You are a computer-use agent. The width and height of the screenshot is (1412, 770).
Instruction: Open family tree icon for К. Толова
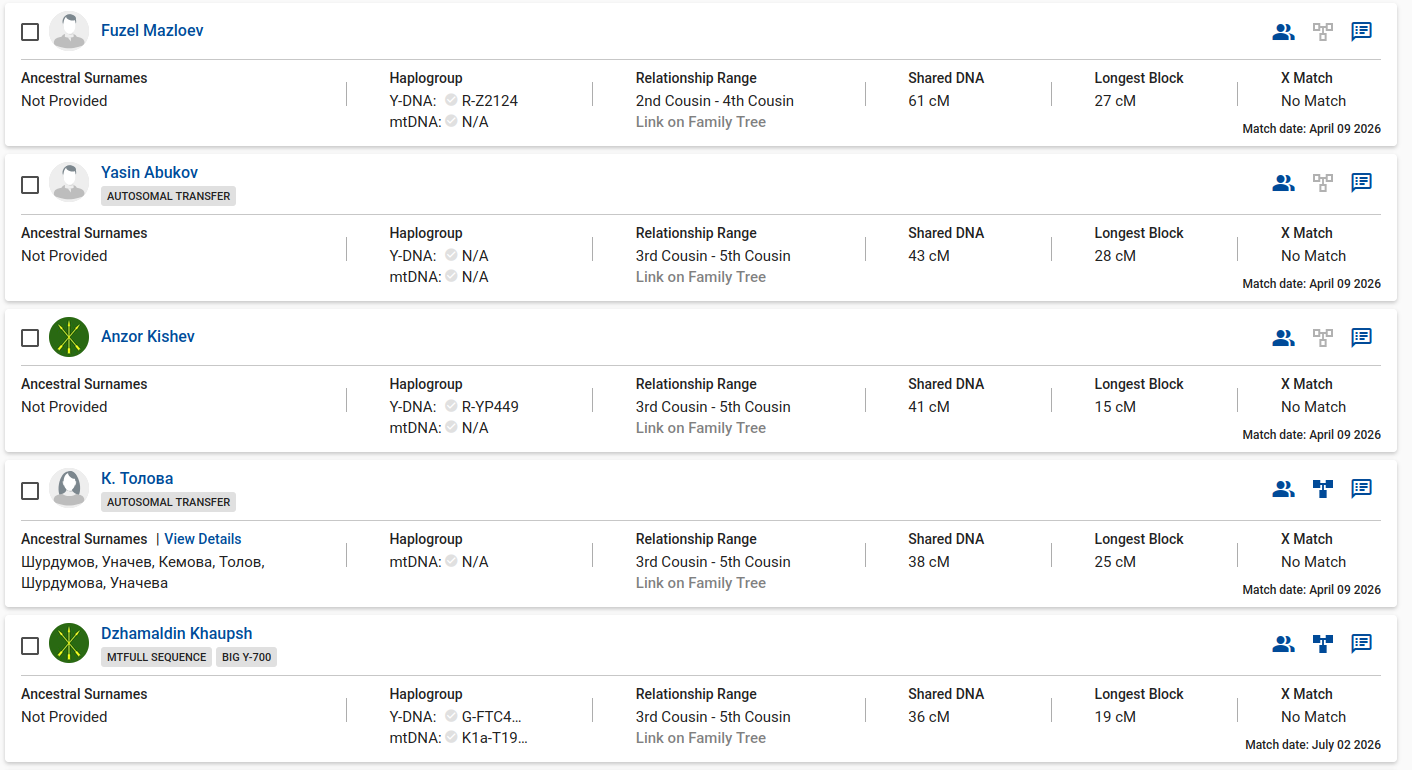pyautogui.click(x=1323, y=489)
